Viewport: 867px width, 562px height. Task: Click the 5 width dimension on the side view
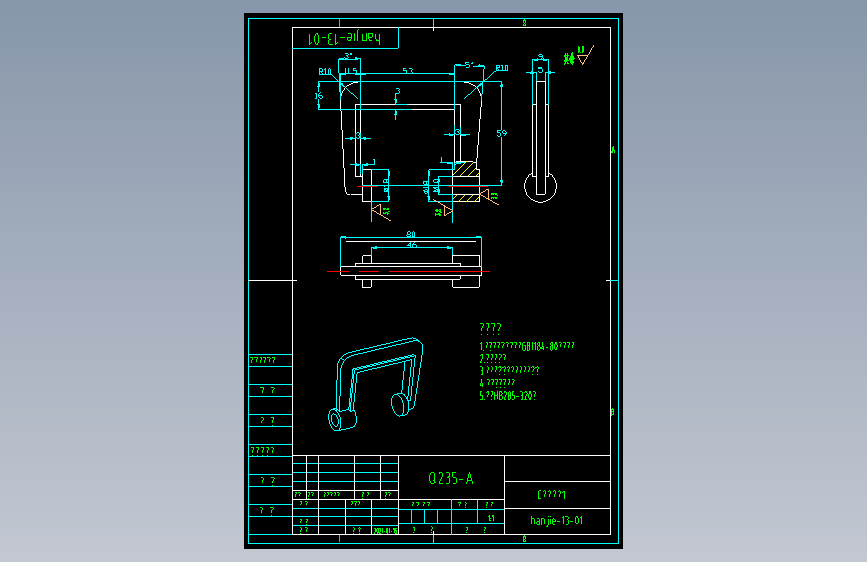click(x=540, y=70)
